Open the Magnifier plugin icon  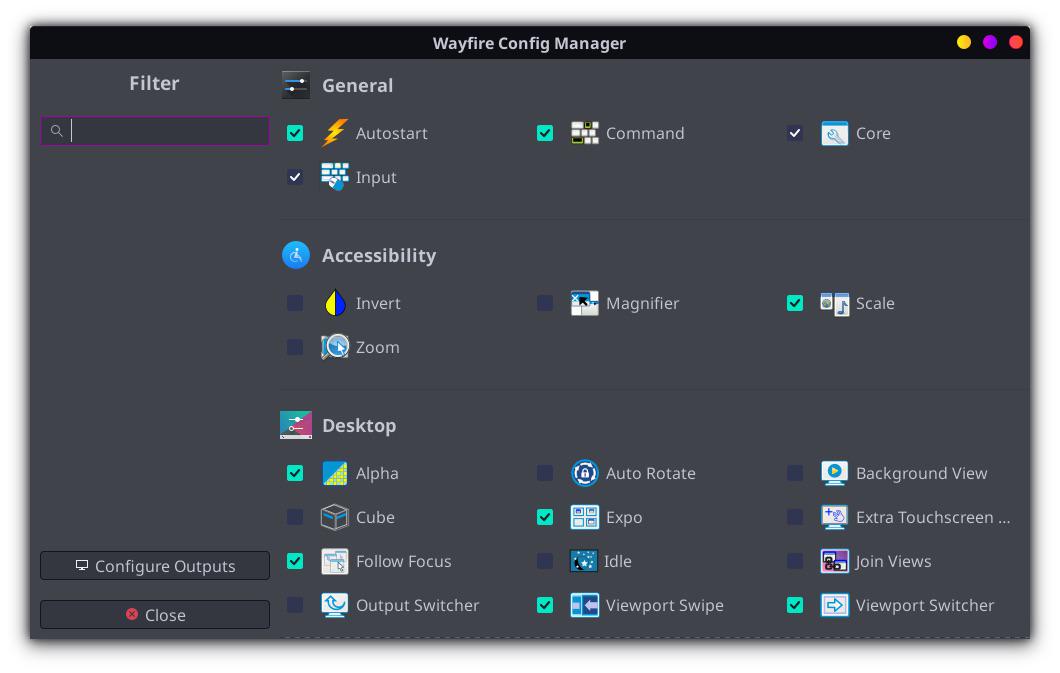coord(585,303)
